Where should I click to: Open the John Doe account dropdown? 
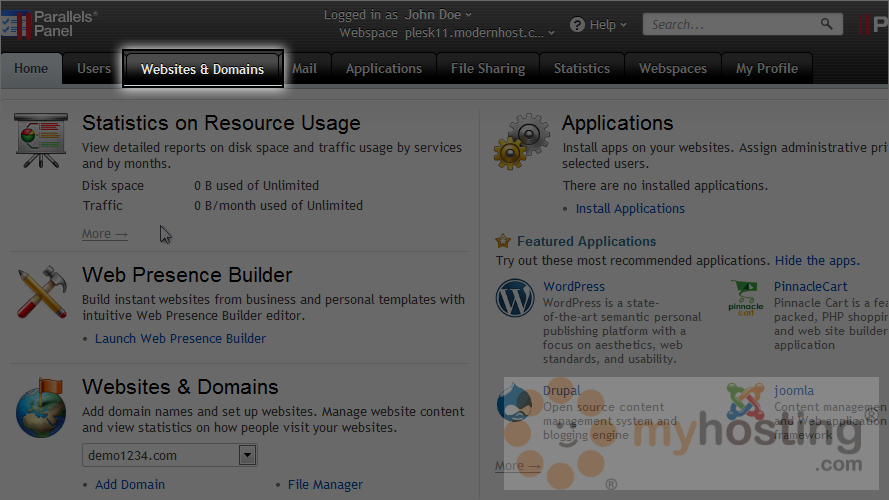coord(438,15)
